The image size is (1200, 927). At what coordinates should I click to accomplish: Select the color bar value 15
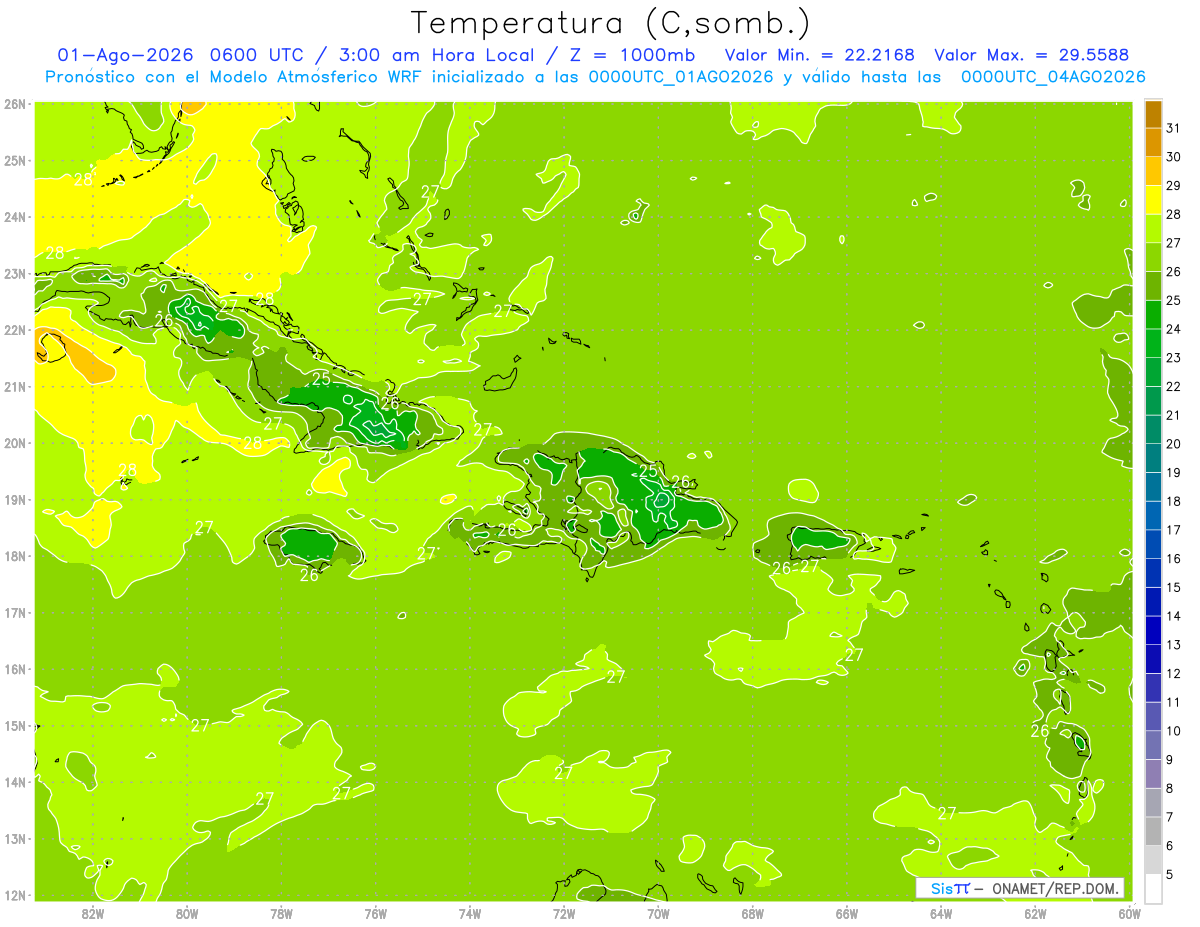click(x=1173, y=587)
